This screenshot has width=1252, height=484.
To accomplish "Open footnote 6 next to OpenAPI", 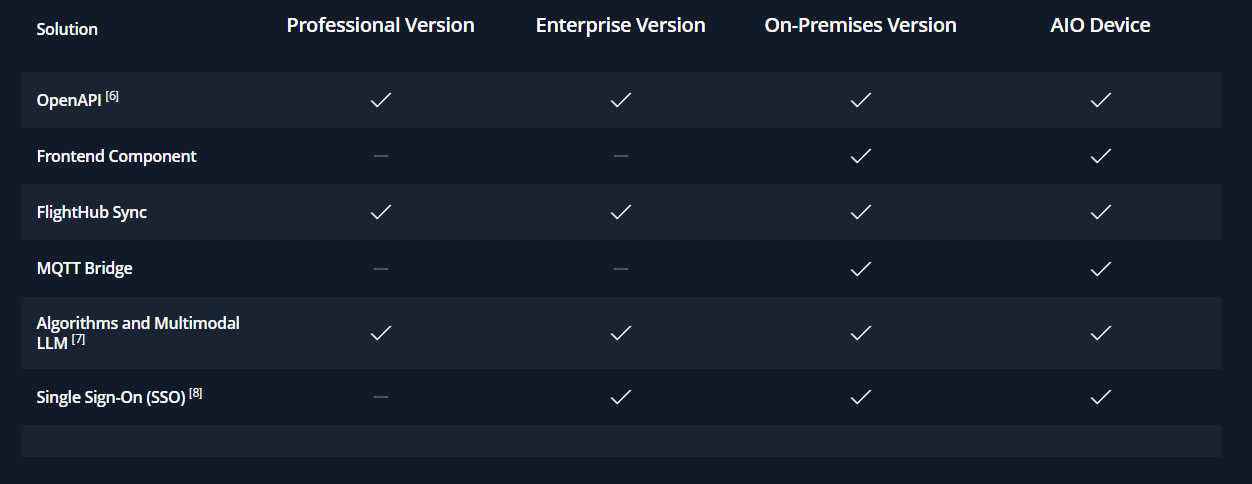I will pyautogui.click(x=112, y=96).
